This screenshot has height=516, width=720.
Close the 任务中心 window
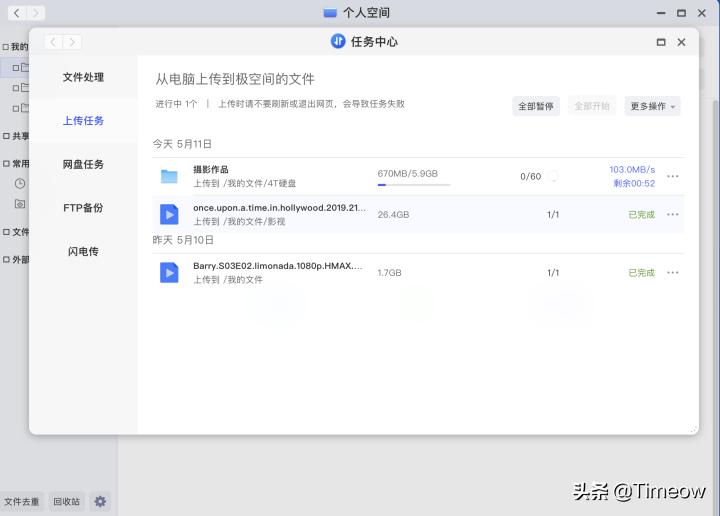(681, 42)
